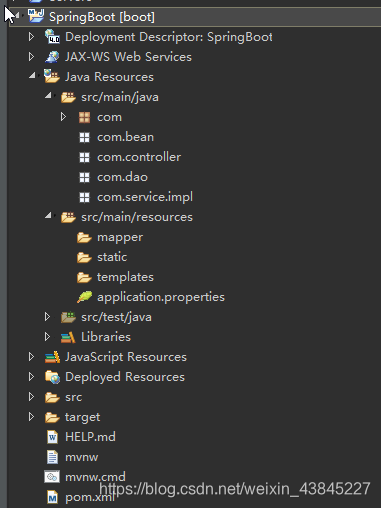Click the mvnw.cmd file icon
Viewport: 381px width, 508px height.
point(52,477)
